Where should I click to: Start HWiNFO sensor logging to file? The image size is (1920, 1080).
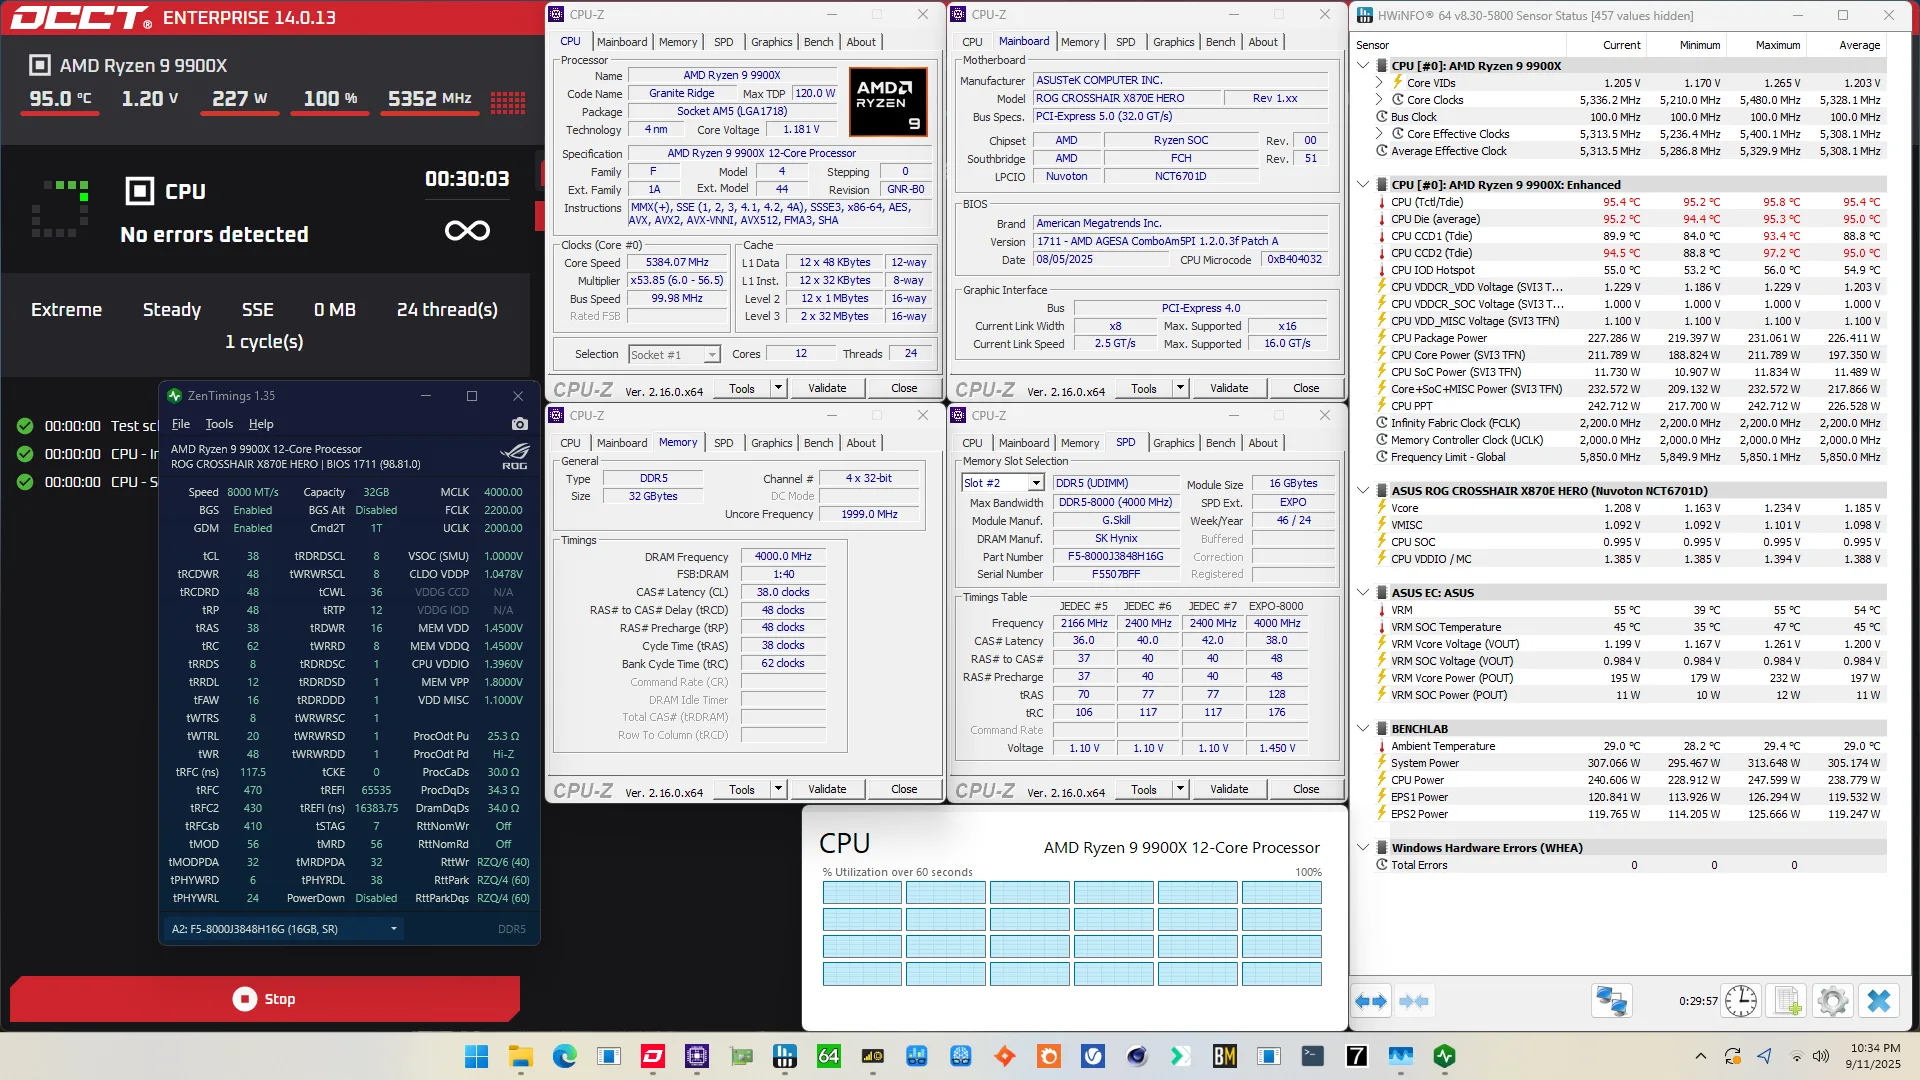[x=1787, y=1001]
